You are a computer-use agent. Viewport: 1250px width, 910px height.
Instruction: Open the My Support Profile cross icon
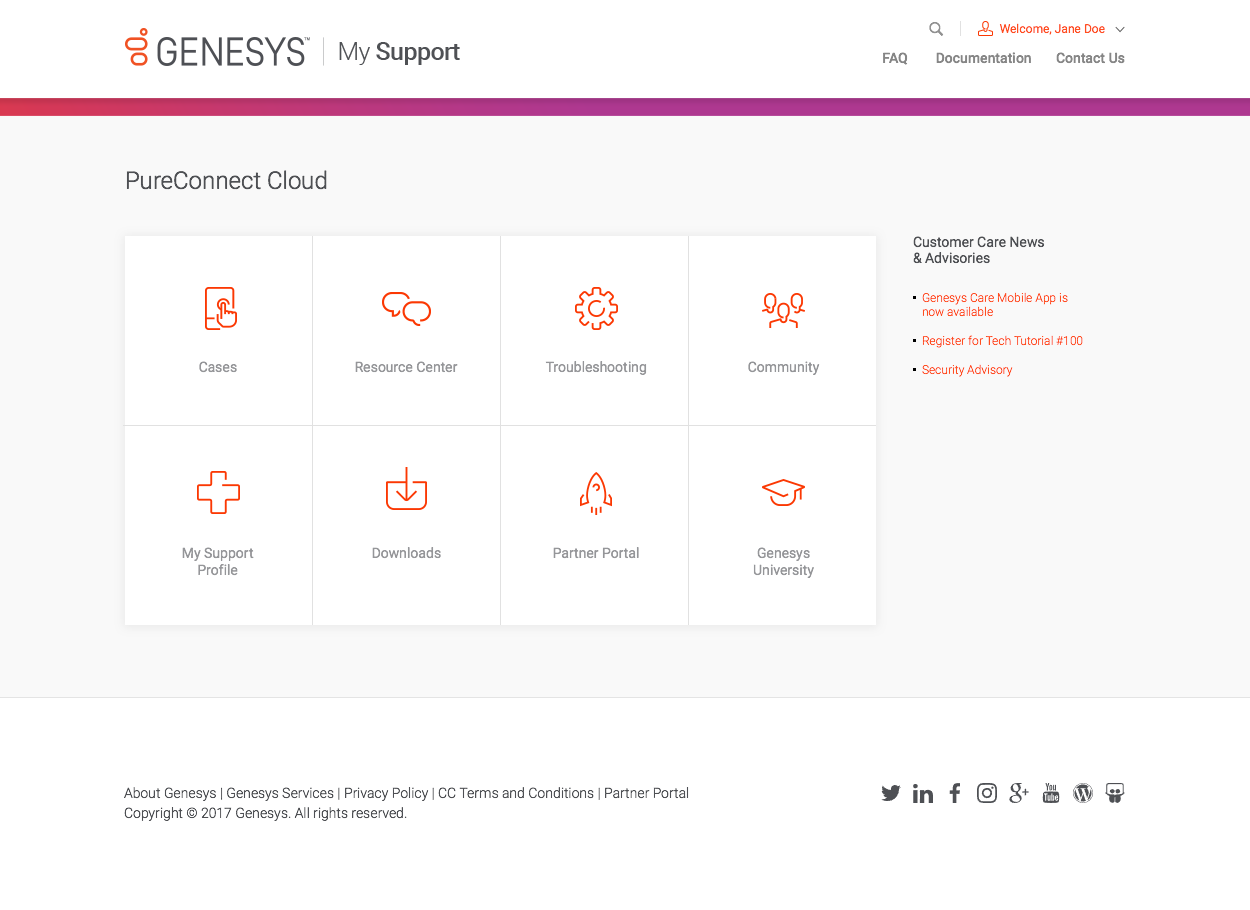pyautogui.click(x=218, y=492)
